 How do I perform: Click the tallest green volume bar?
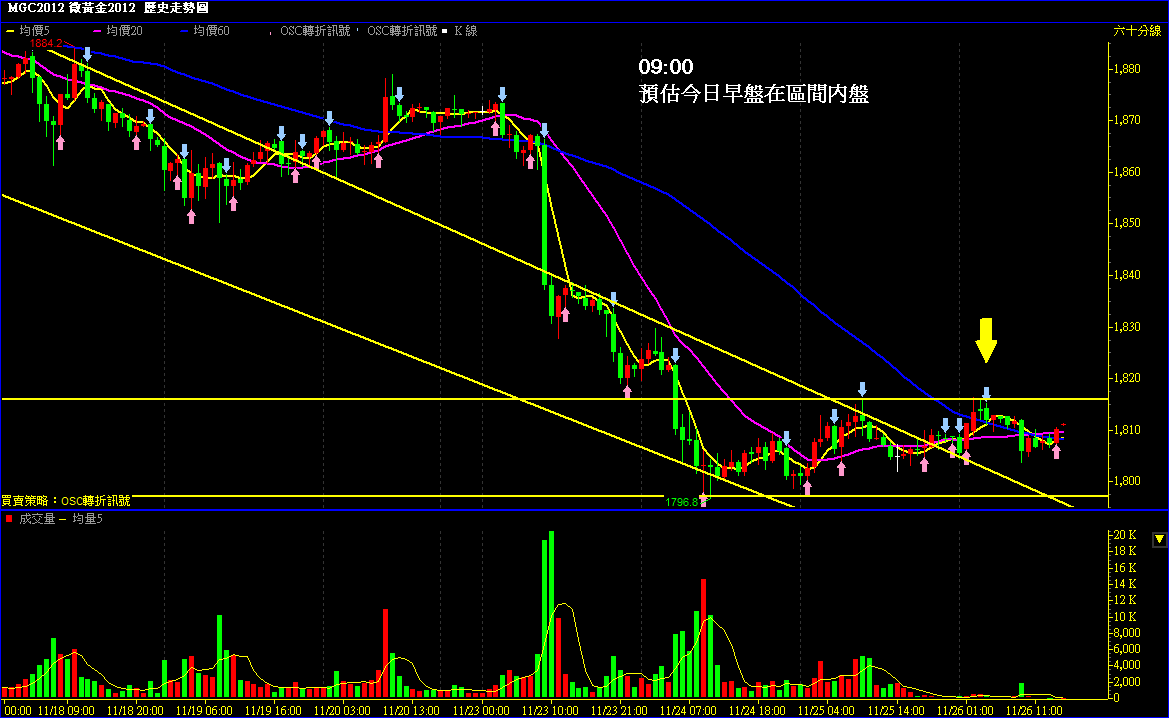(552, 615)
